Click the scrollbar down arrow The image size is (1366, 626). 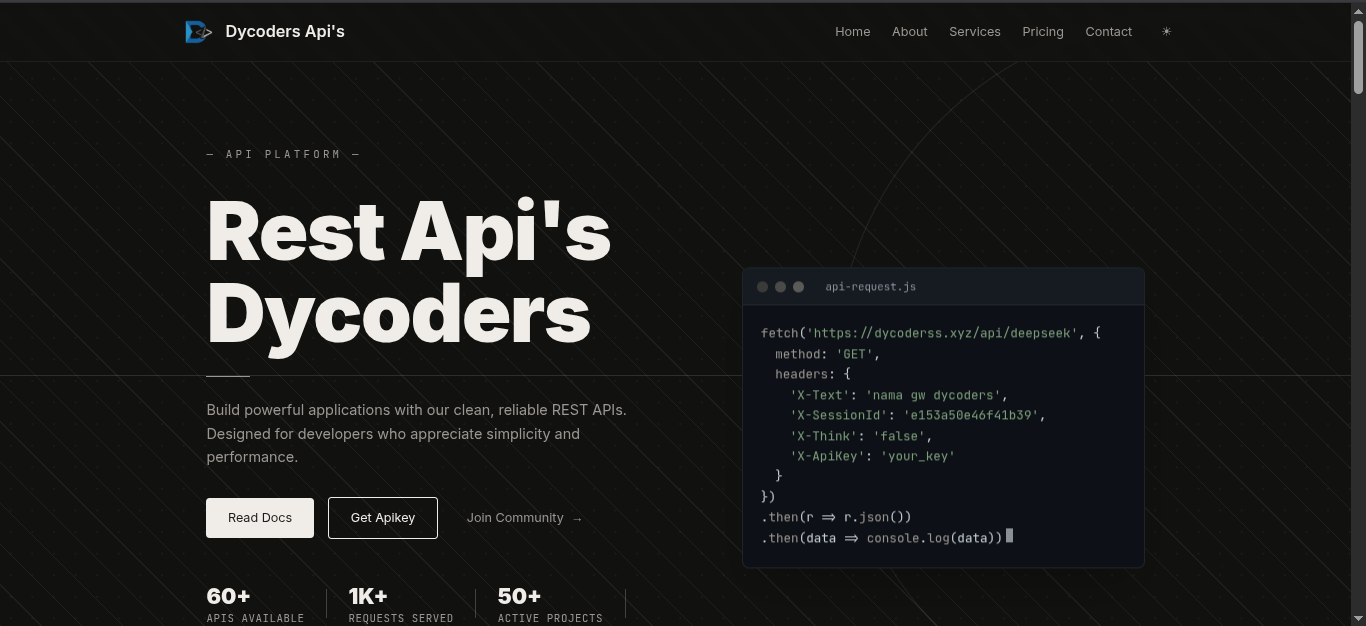point(1358,618)
